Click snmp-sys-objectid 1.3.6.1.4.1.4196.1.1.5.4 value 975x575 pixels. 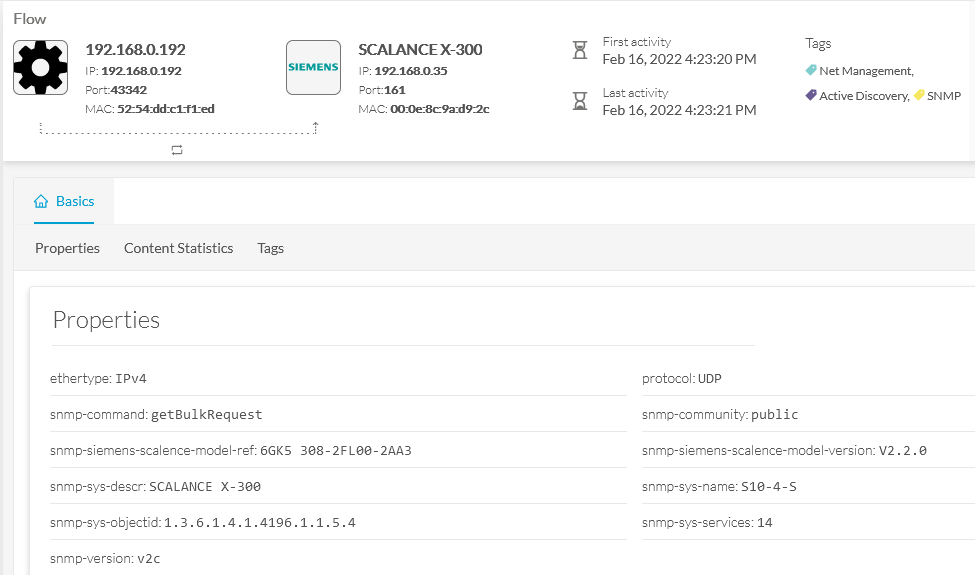click(259, 523)
